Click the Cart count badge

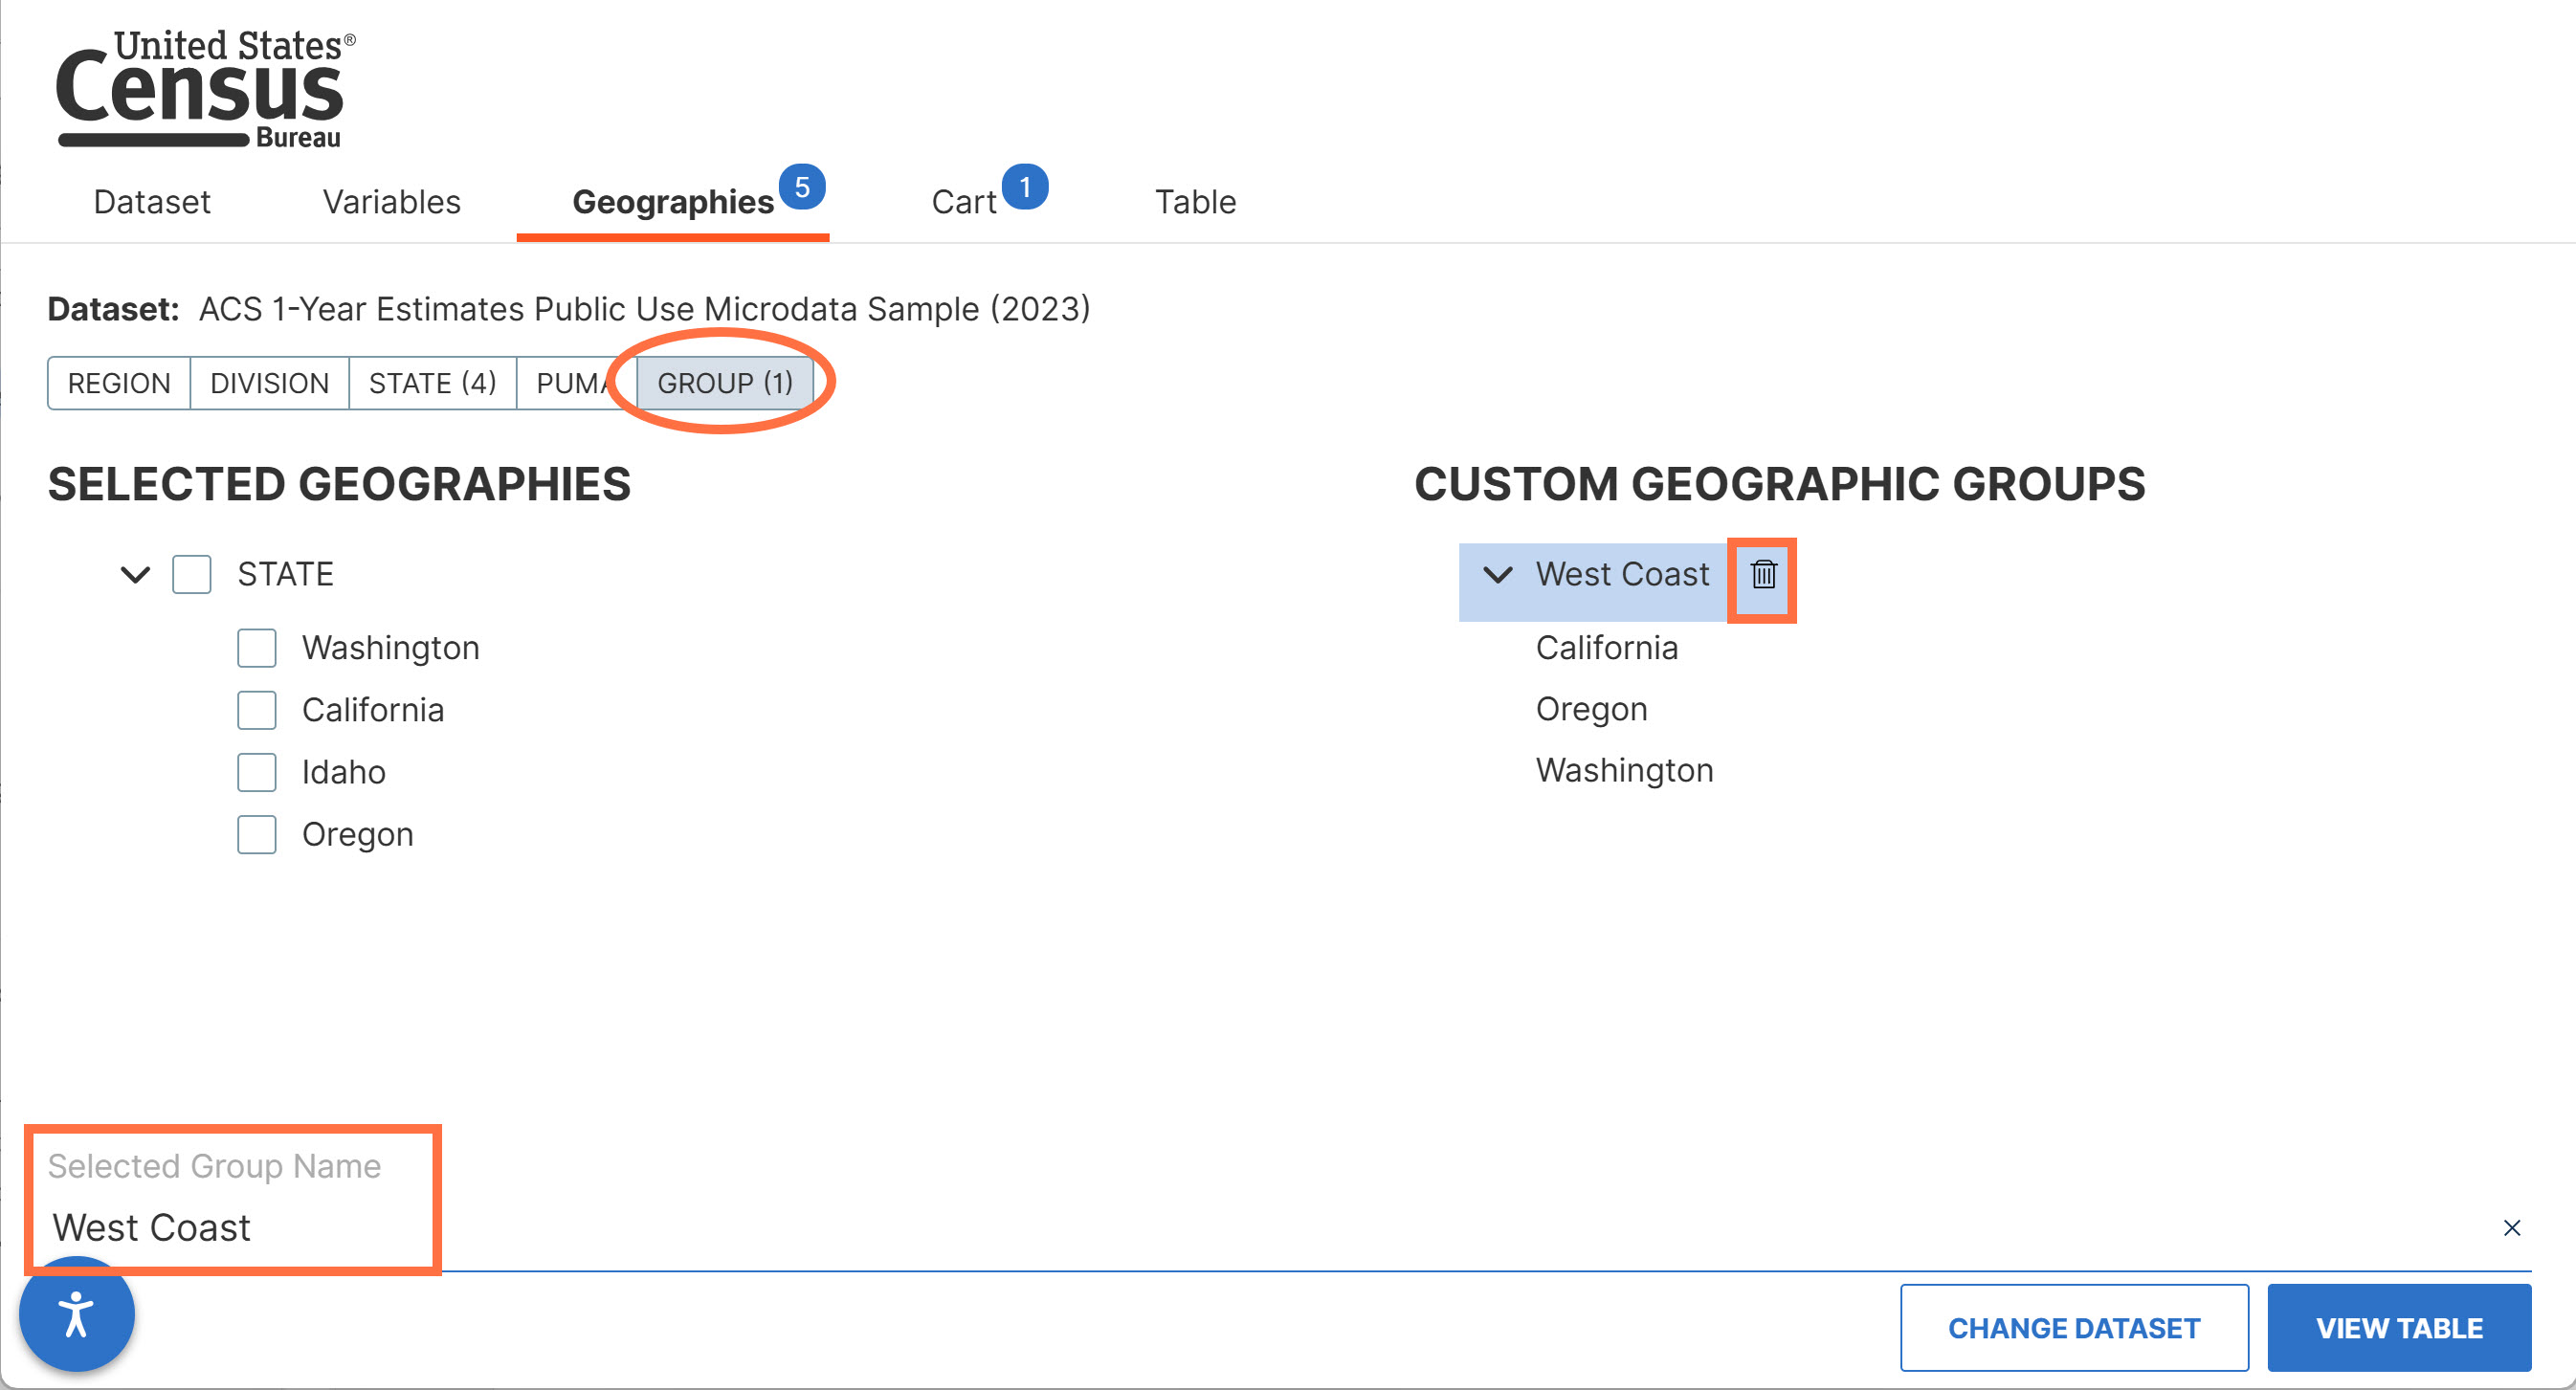(1025, 187)
